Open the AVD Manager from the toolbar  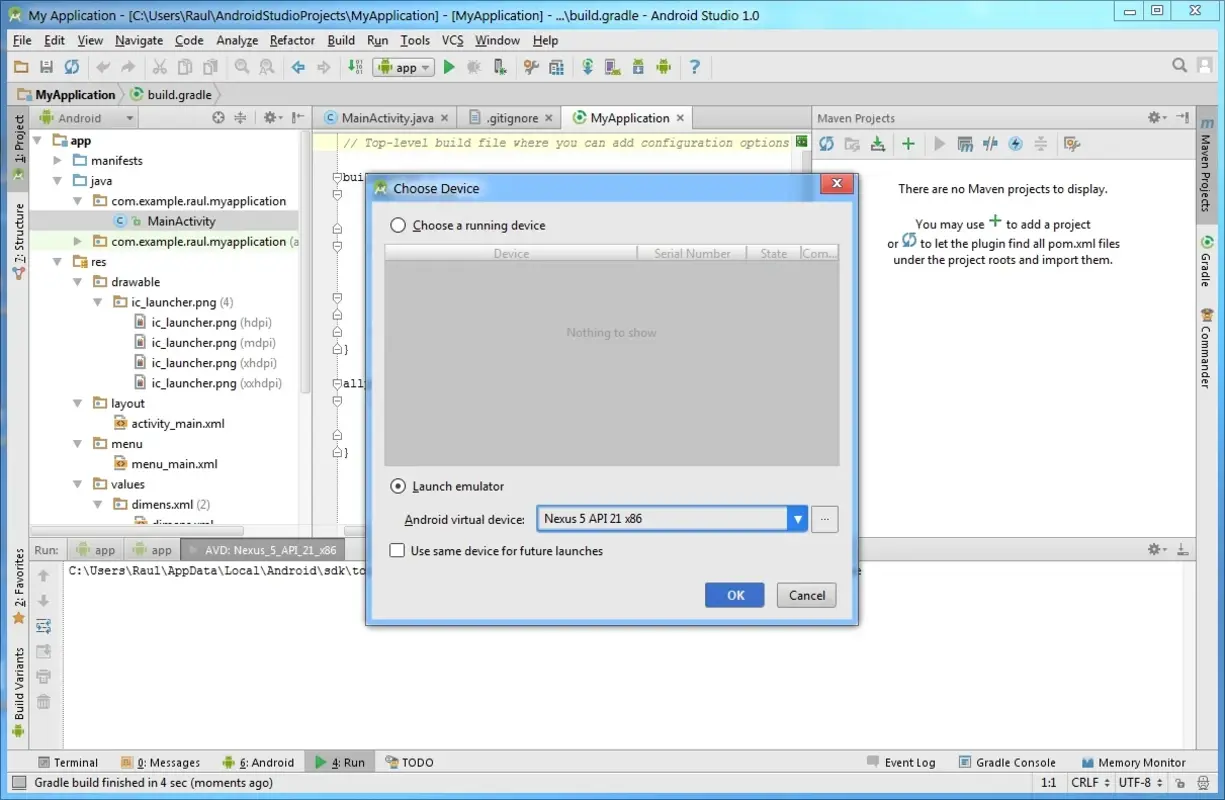[611, 67]
